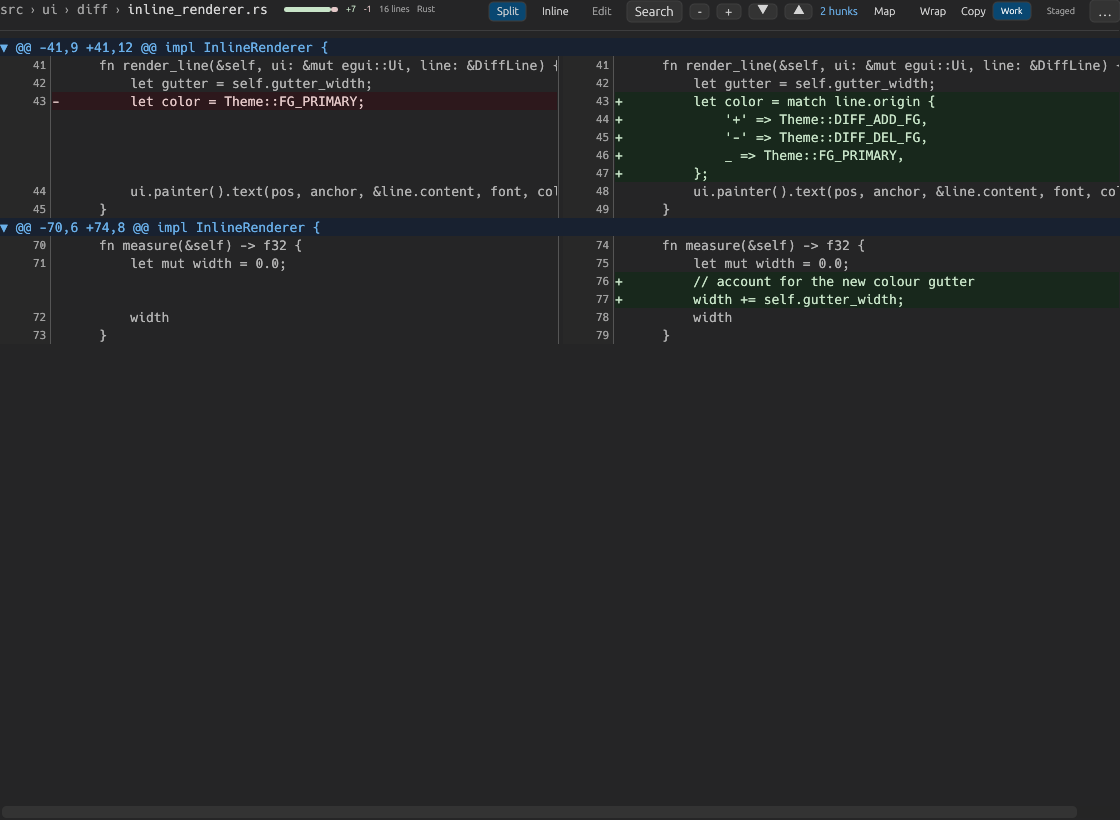Click left pane 'fn measure(&self)' line 70
The height and width of the screenshot is (820, 1120).
(200, 246)
